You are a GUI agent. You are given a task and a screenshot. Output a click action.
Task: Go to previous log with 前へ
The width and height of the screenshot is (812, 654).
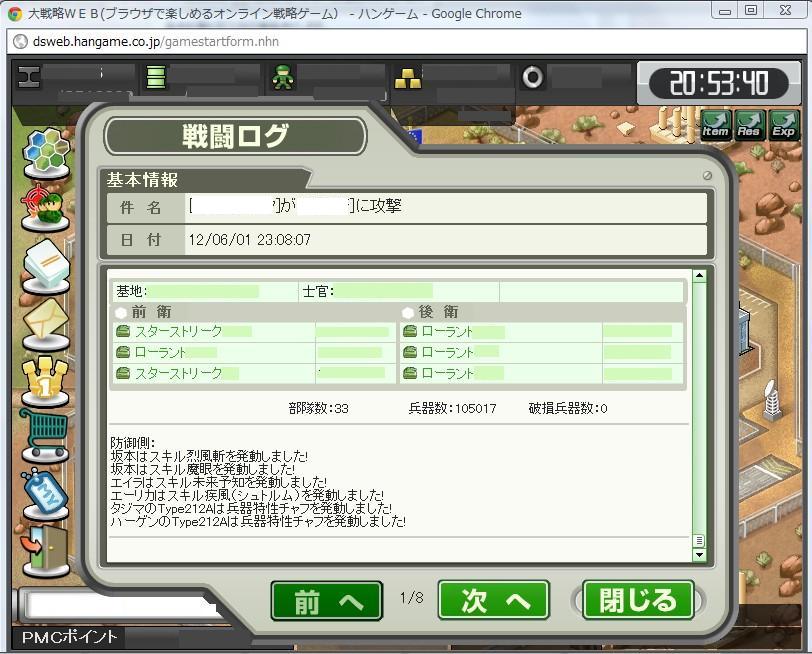click(x=327, y=601)
